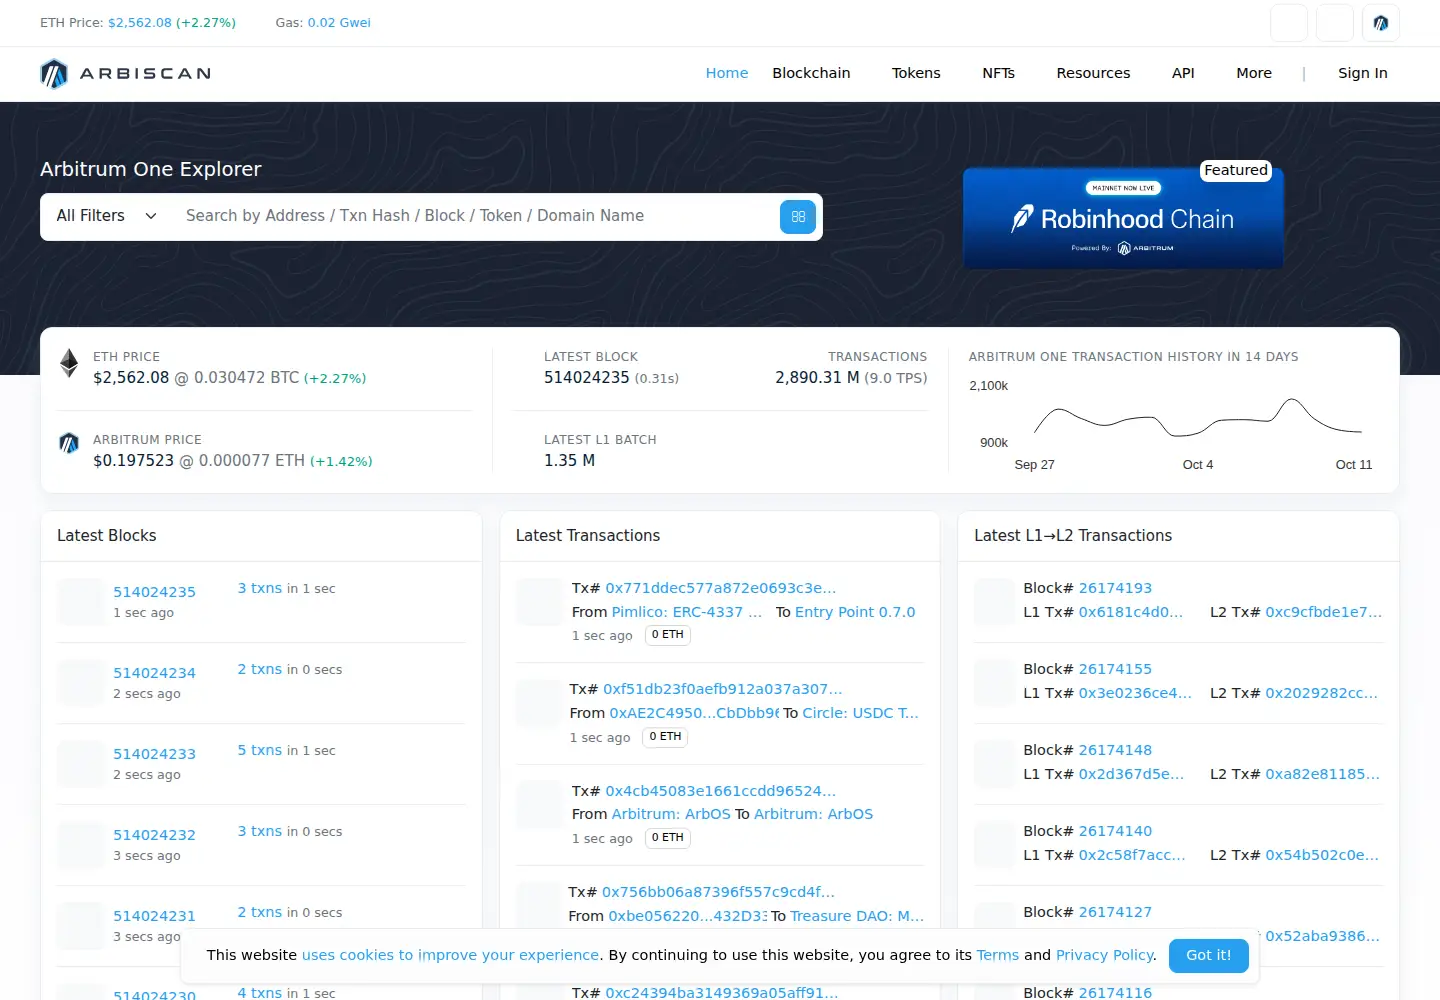Open block 514024234 in Latest Blocks
The height and width of the screenshot is (1000, 1440).
tap(154, 673)
